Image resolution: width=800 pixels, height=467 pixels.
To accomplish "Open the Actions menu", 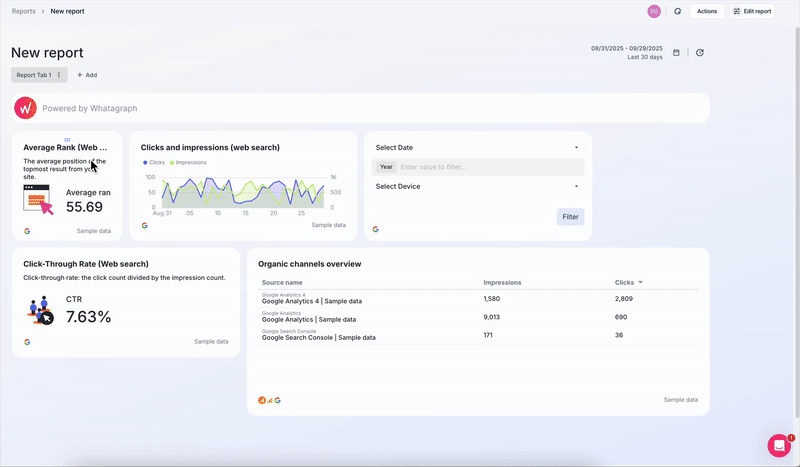I will pyautogui.click(x=707, y=11).
